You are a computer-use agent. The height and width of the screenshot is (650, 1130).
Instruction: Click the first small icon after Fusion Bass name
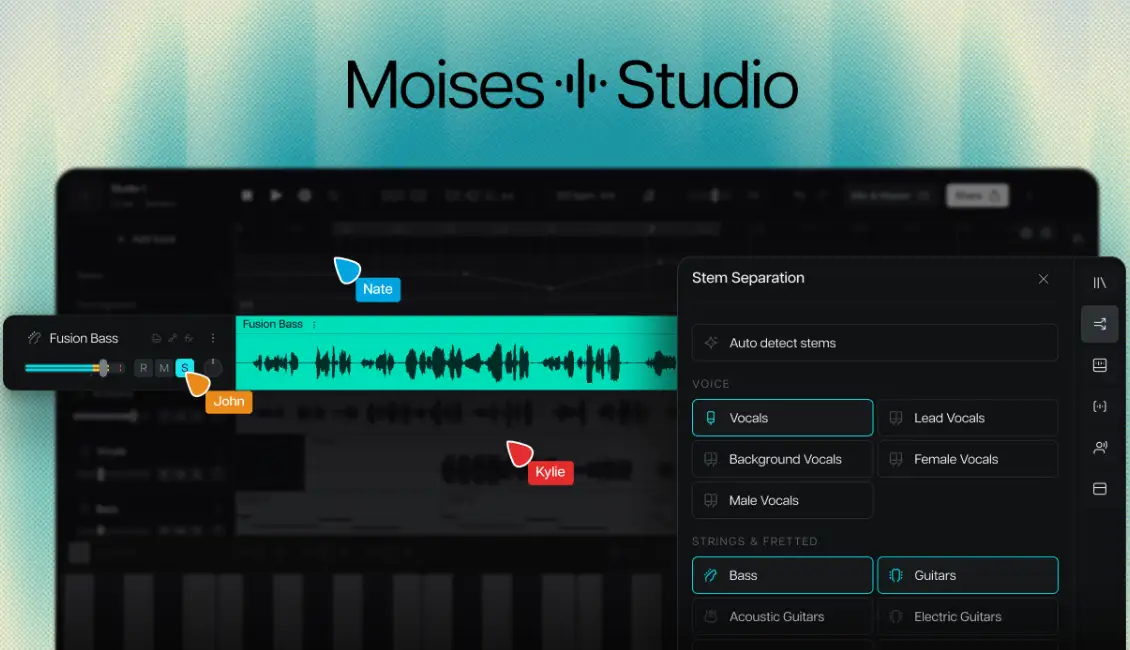point(156,338)
